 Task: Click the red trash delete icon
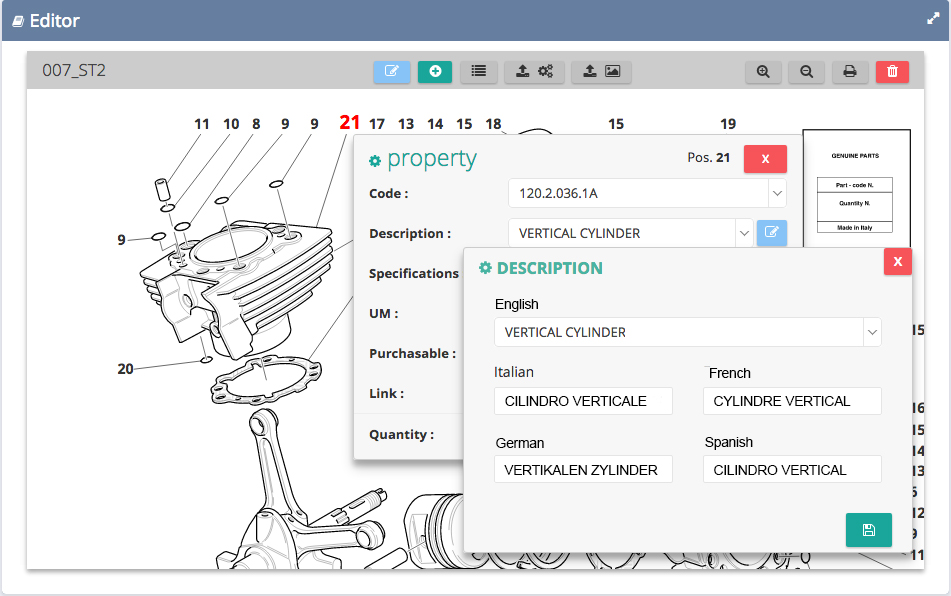pos(892,72)
